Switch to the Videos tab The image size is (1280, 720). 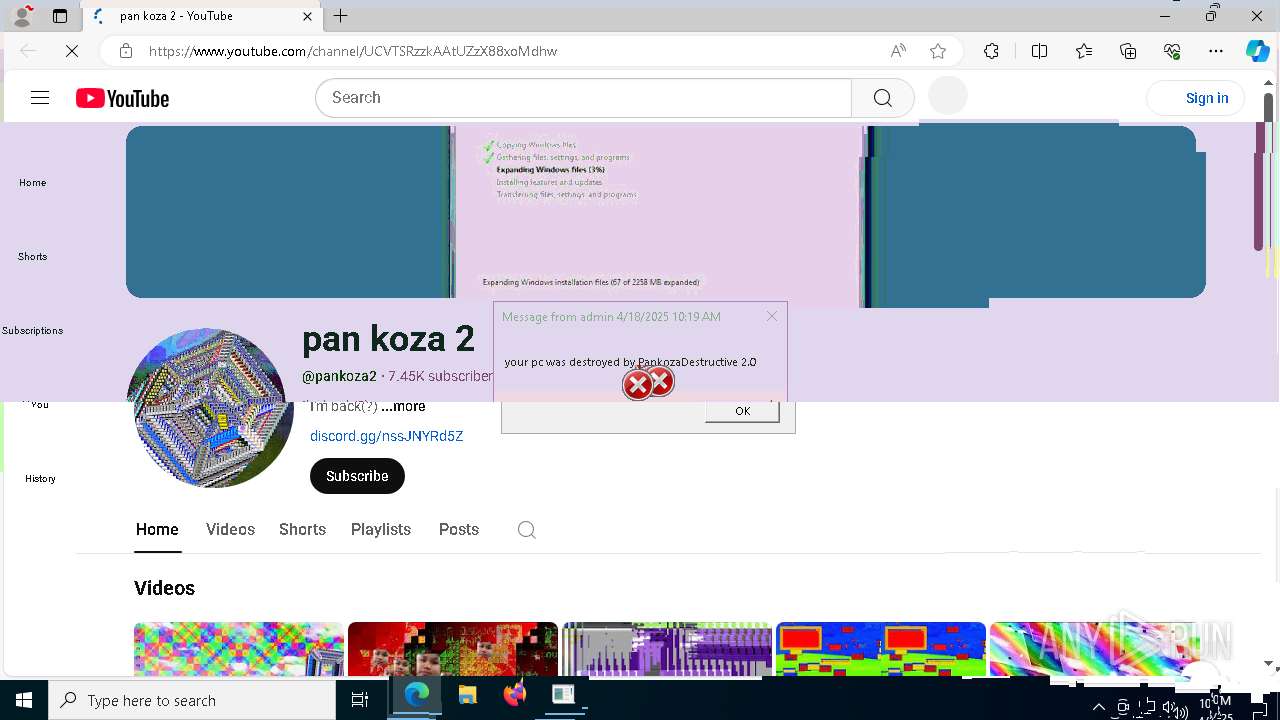[230, 530]
